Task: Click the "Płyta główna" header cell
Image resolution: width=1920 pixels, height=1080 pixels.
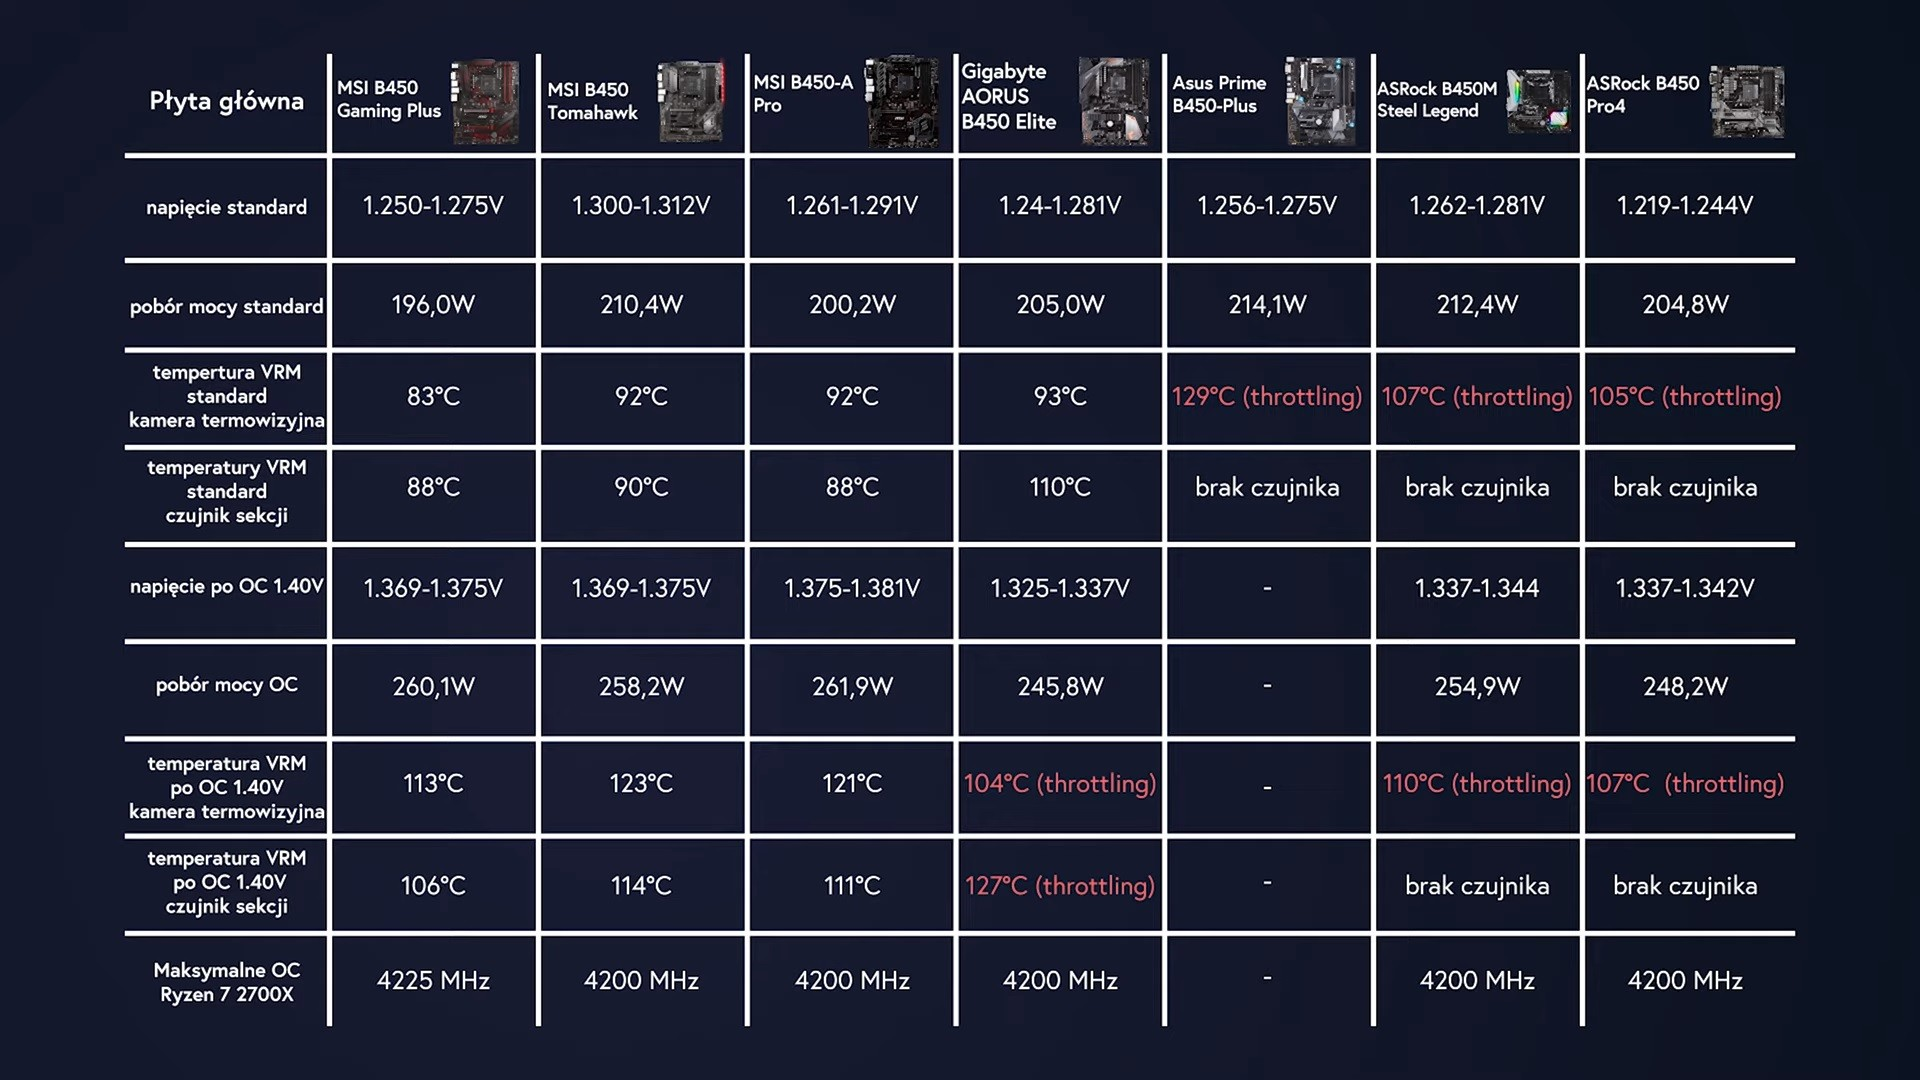Action: 226,101
